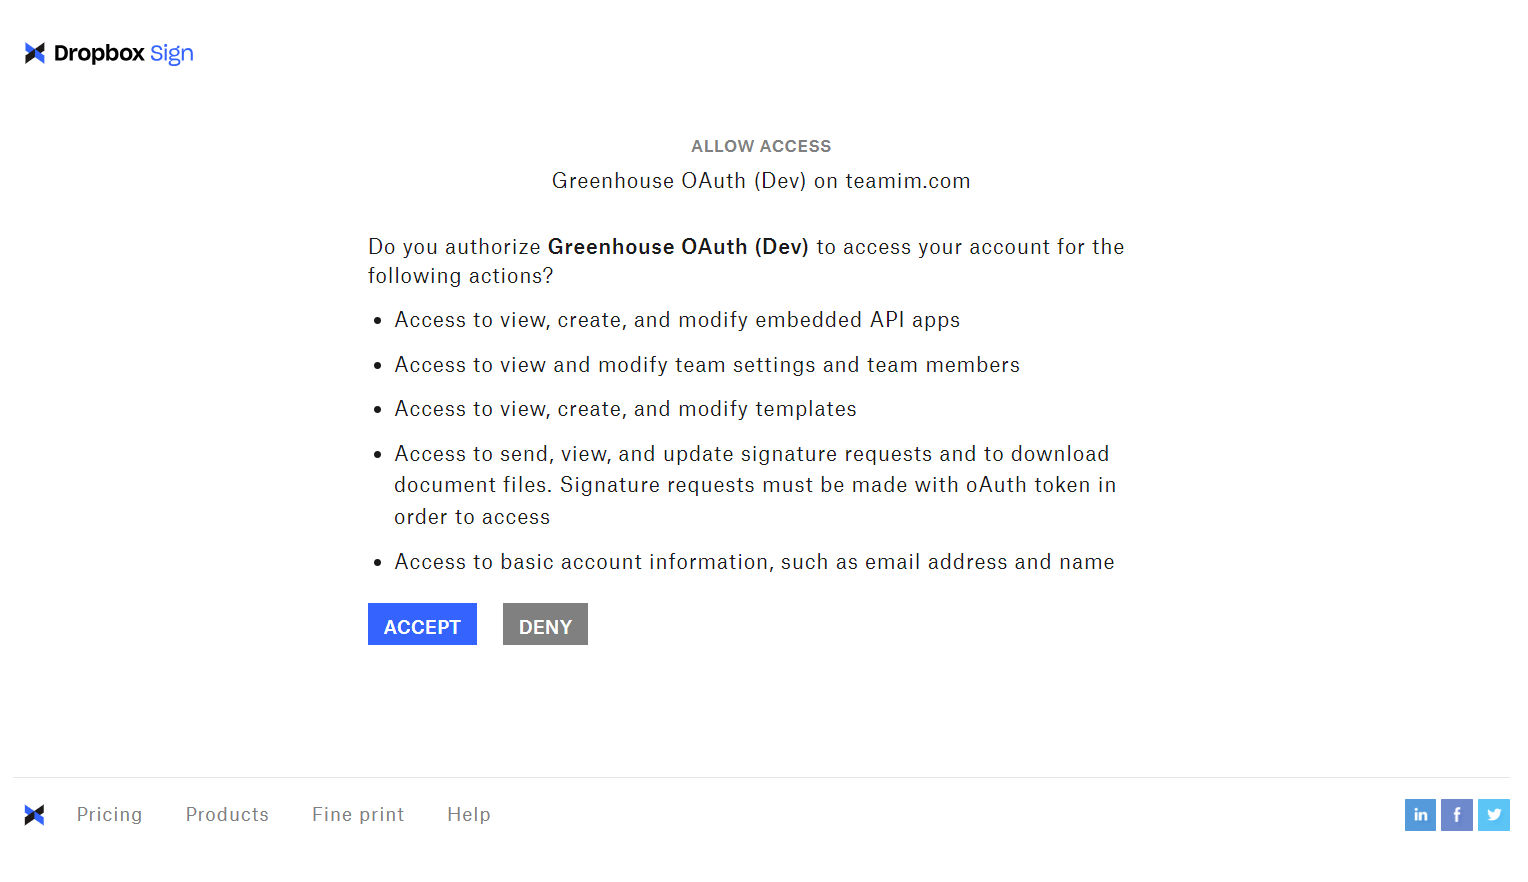
Task: Click the signature requests permission text
Action: [x=754, y=485]
